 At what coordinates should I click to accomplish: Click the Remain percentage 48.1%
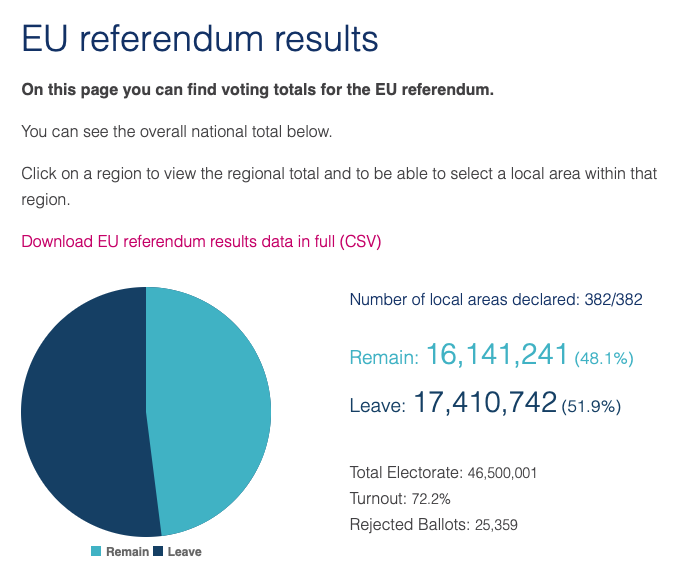coord(604,357)
